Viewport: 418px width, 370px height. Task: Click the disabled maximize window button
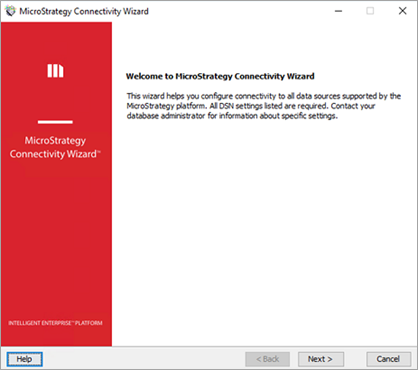pyautogui.click(x=370, y=11)
